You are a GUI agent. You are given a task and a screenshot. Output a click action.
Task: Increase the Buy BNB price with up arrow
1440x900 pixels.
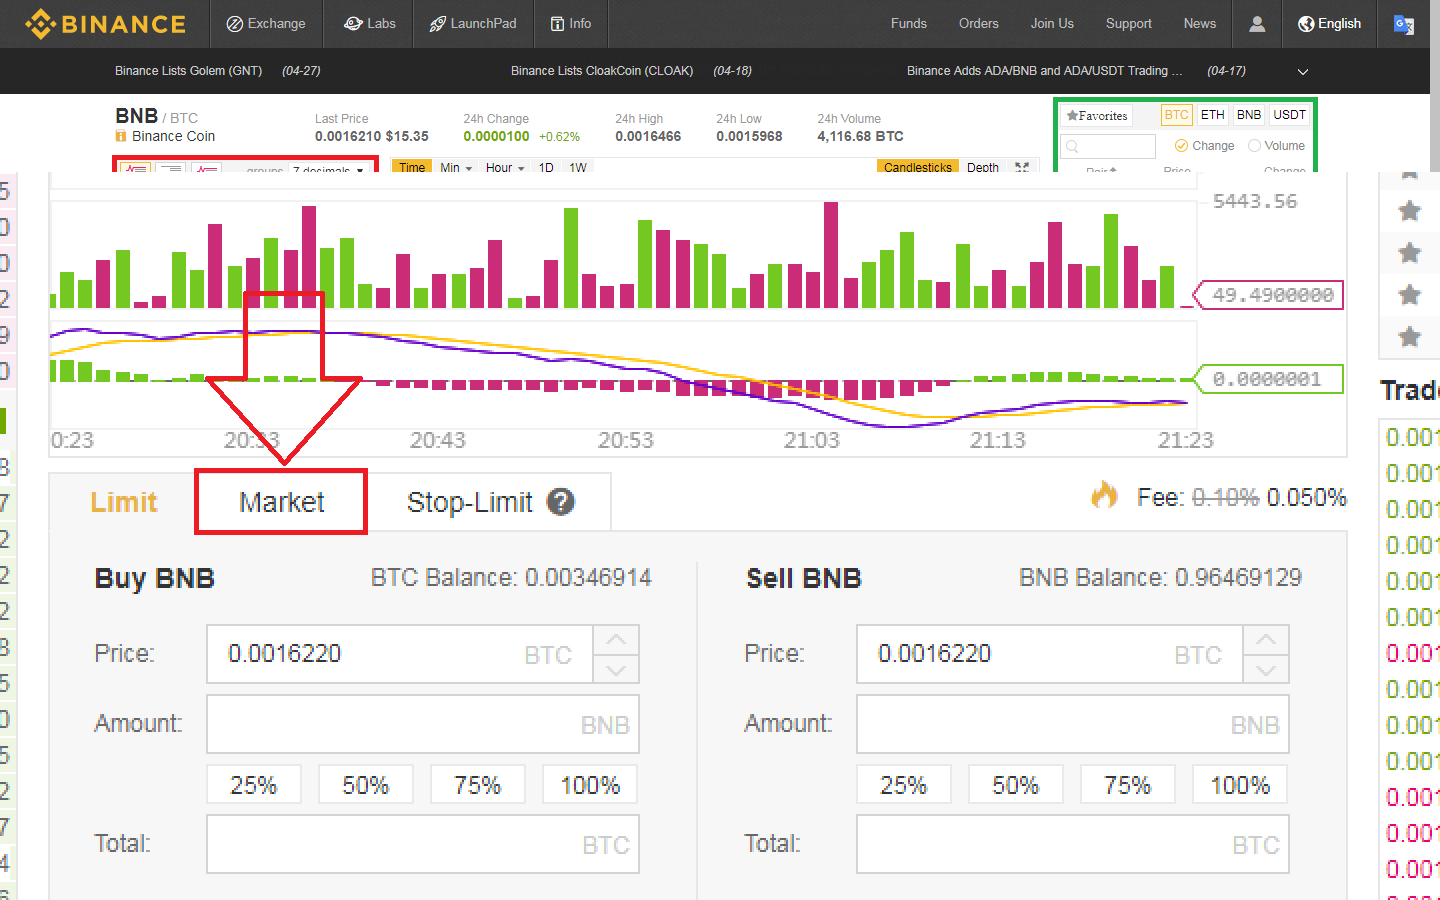tap(616, 640)
